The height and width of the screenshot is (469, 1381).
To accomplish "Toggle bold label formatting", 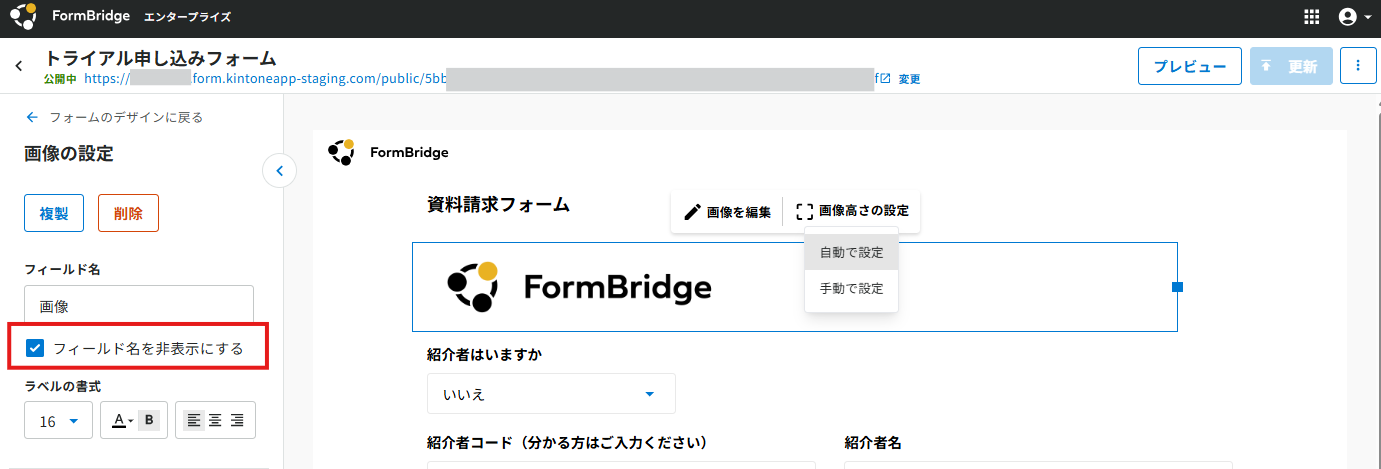I will (150, 421).
